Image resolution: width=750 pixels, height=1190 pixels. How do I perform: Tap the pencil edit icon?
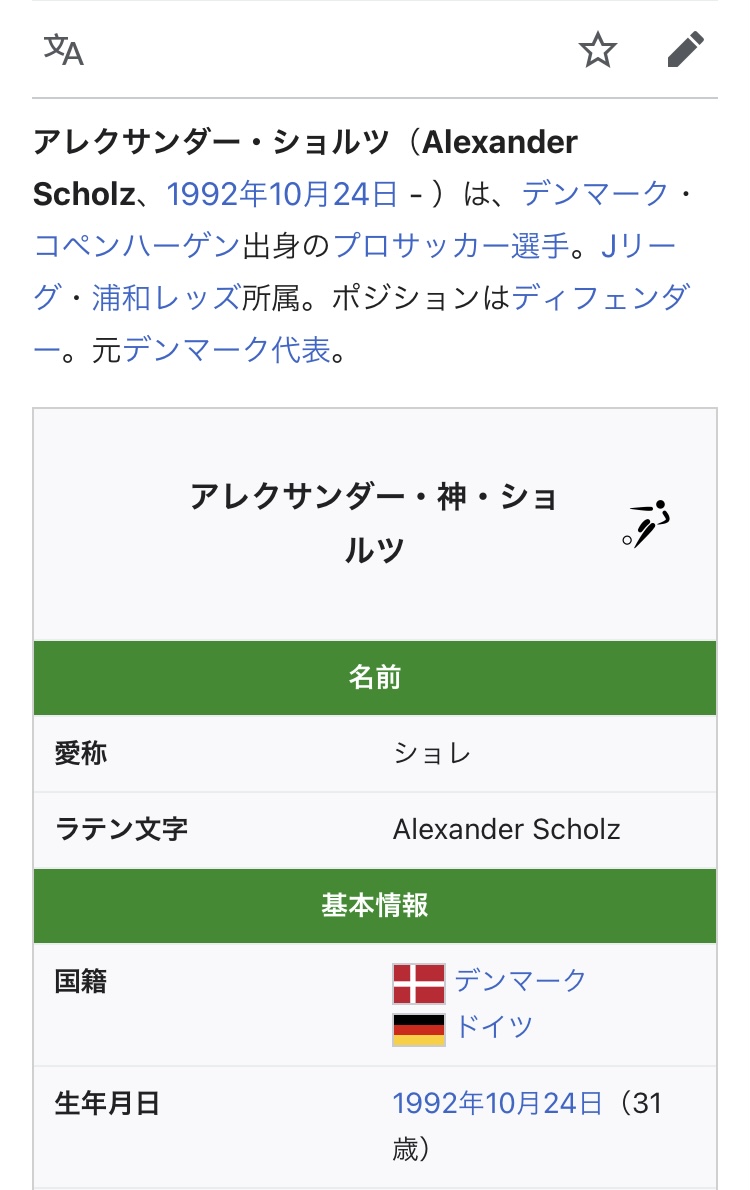pos(686,49)
